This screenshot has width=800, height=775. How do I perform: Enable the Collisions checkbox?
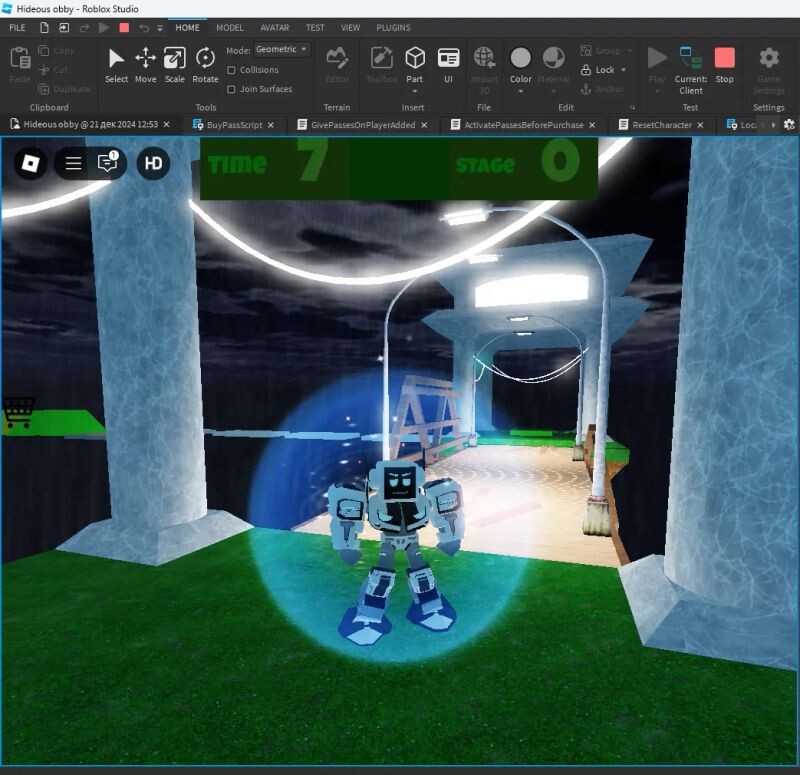[232, 70]
